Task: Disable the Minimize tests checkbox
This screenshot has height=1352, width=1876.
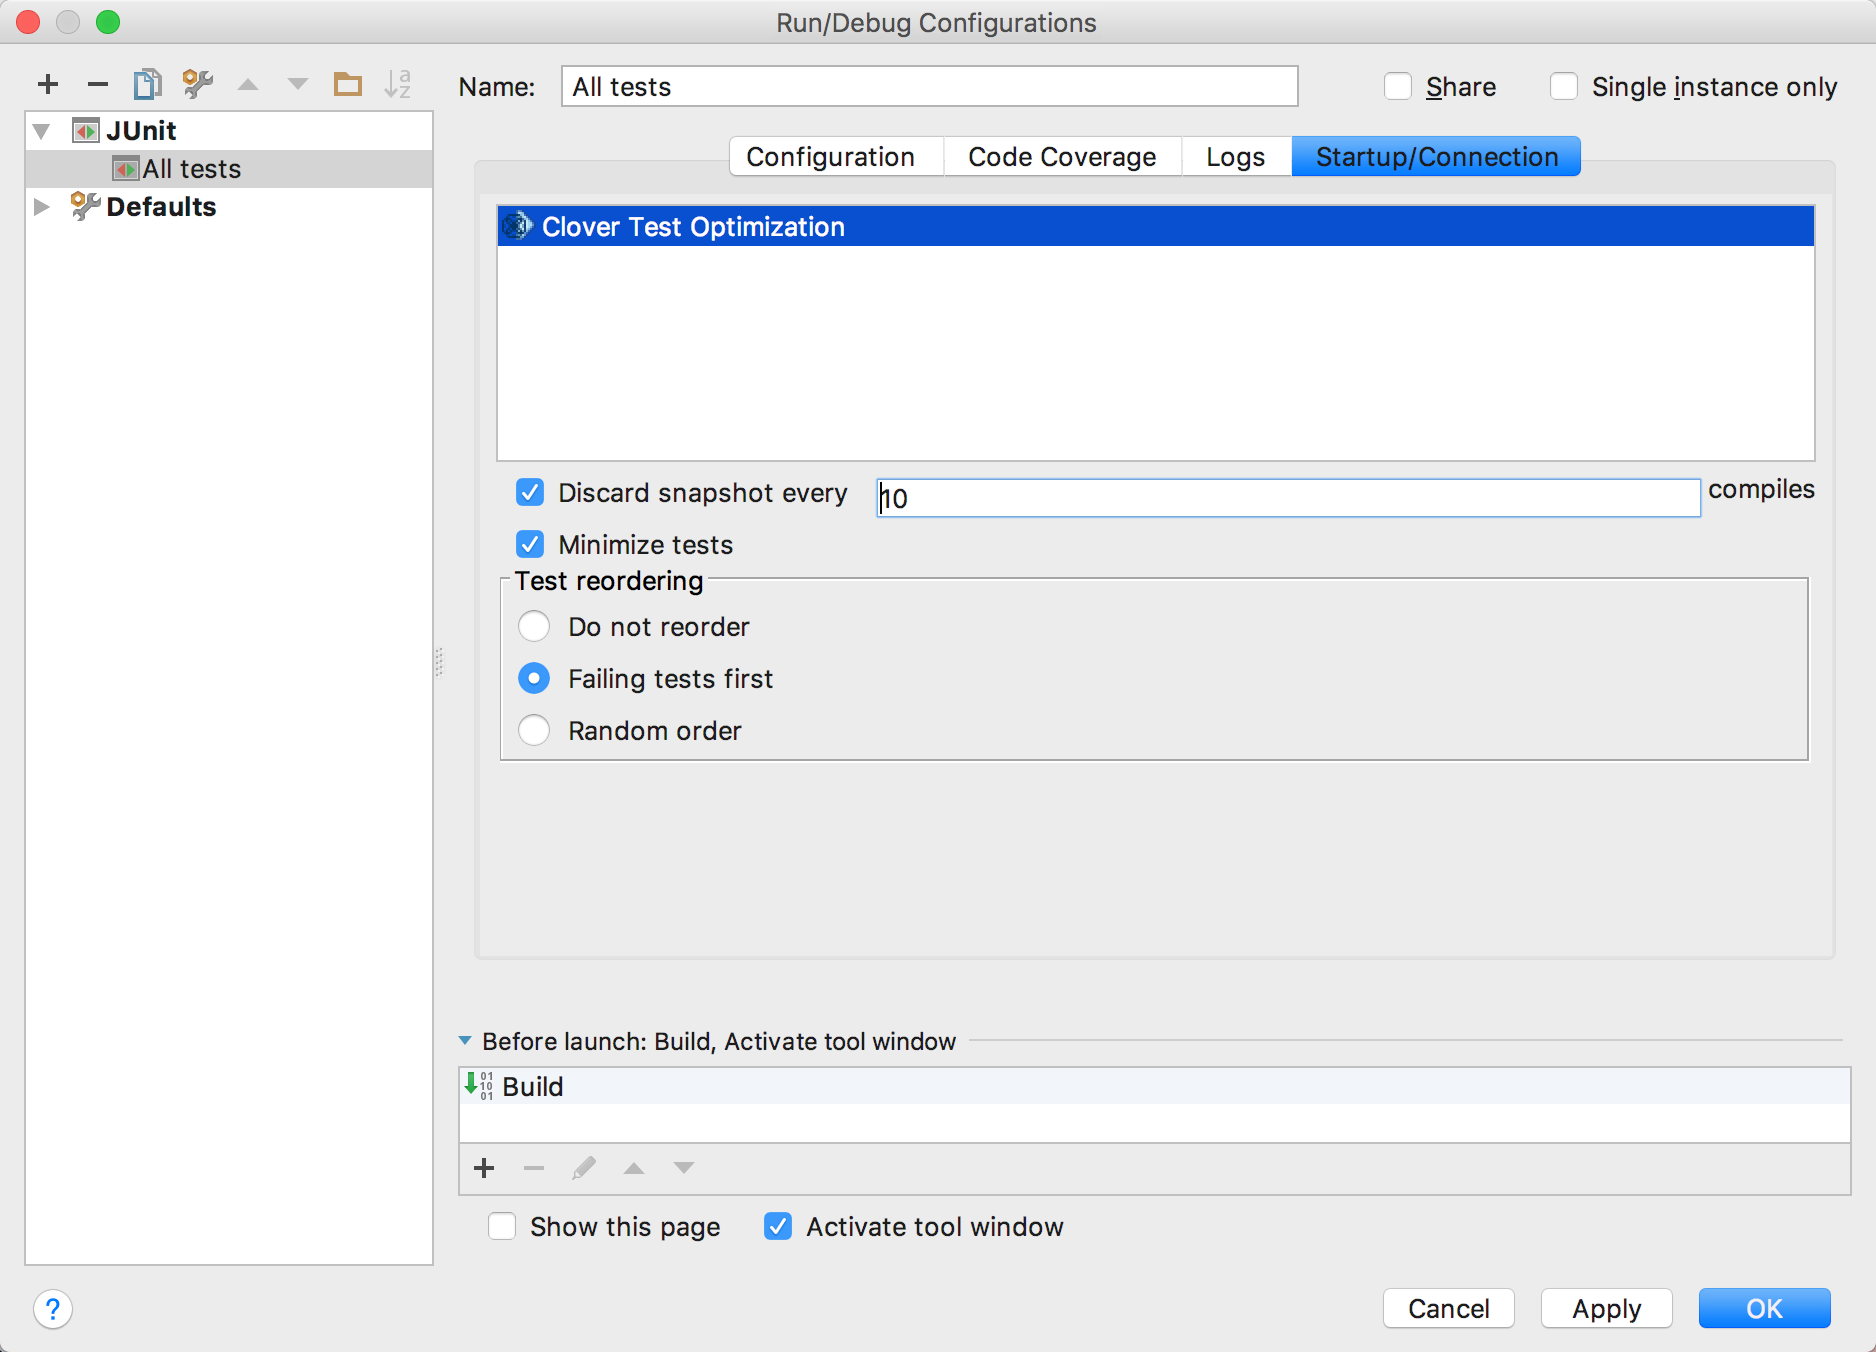Action: [530, 545]
